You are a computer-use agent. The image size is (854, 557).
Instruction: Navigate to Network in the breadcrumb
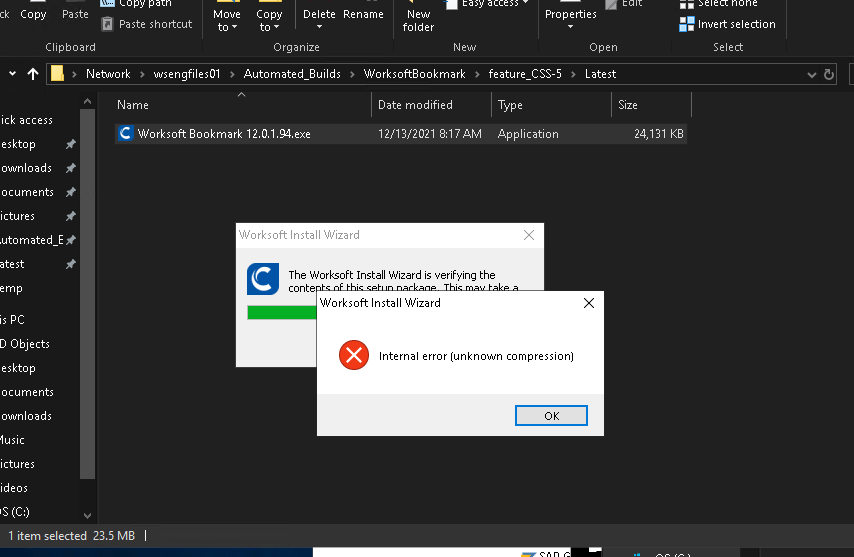108,74
